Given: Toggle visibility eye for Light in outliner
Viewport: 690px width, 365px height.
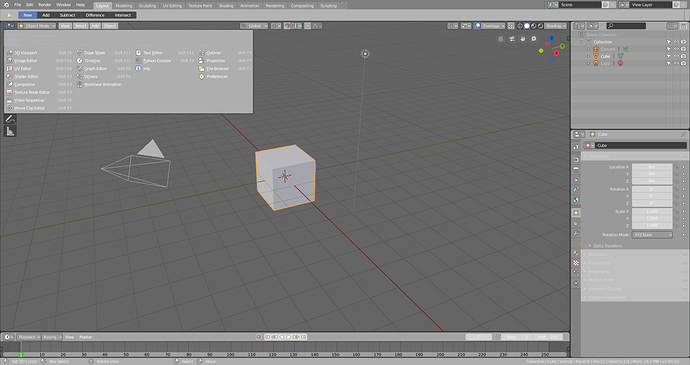Looking at the screenshot, I should point(676,63).
